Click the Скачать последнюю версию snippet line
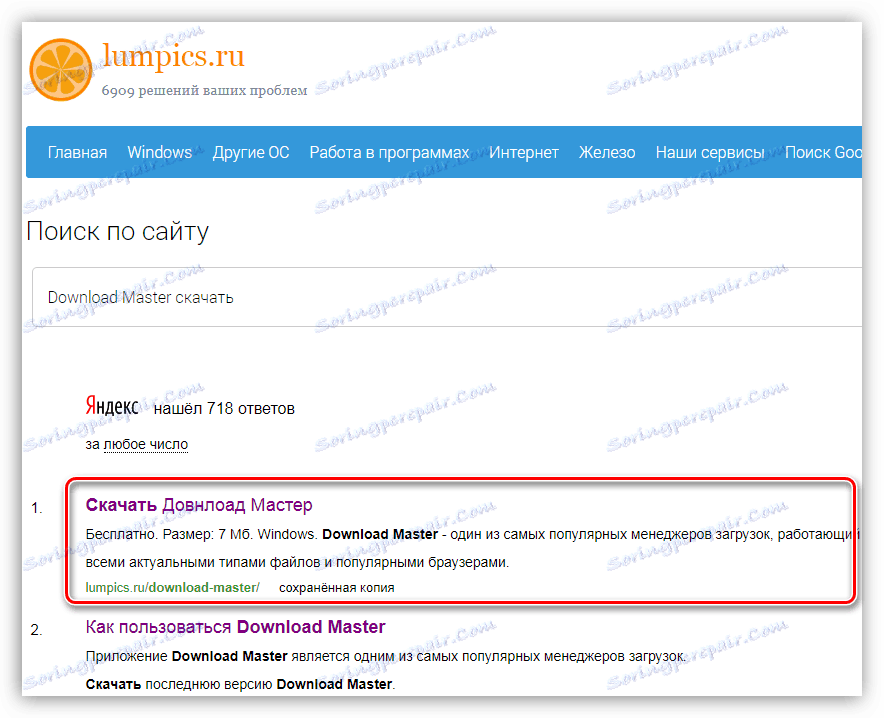884x718 pixels. tap(241, 684)
